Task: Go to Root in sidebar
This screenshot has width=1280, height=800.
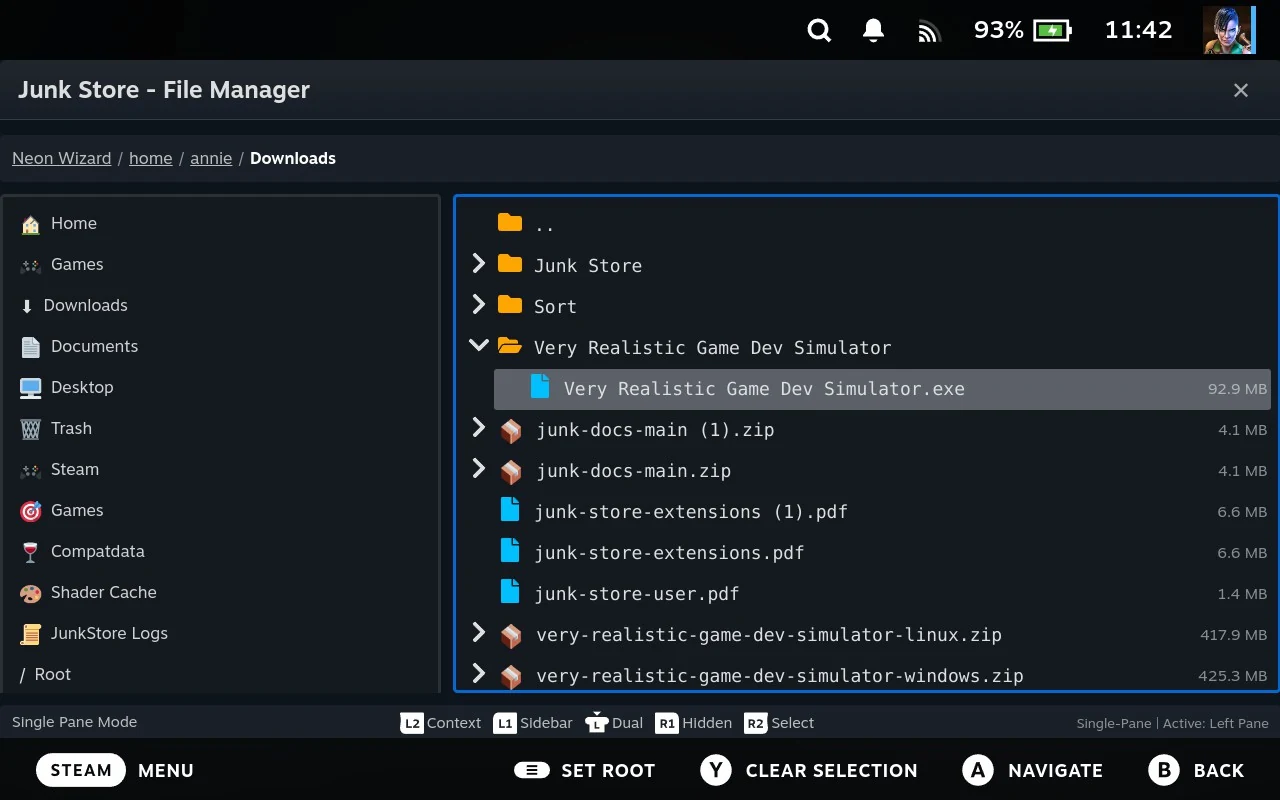Action: (45, 674)
